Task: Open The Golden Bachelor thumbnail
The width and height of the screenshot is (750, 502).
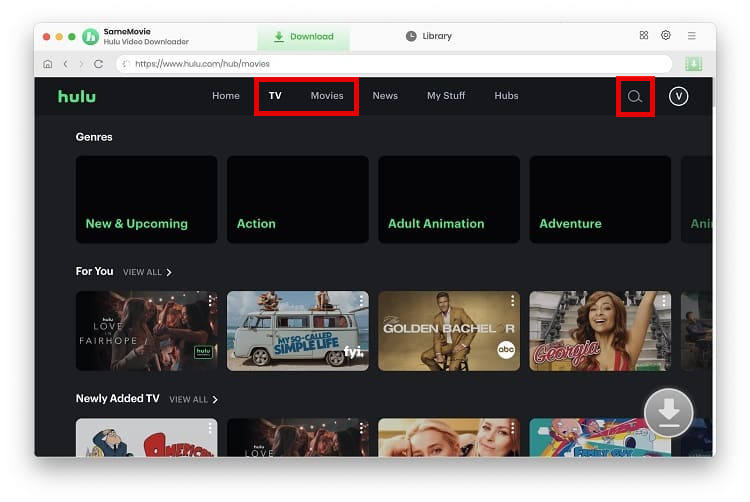Action: pyautogui.click(x=449, y=331)
